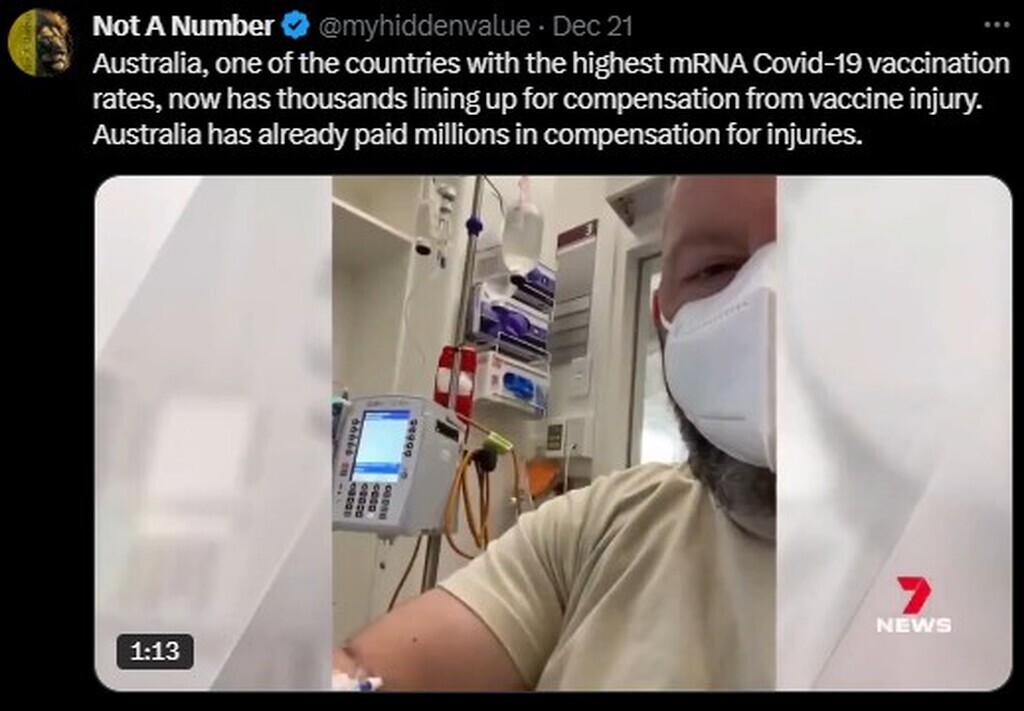Open the Not A Number profile name
The image size is (1024, 711).
click(183, 26)
